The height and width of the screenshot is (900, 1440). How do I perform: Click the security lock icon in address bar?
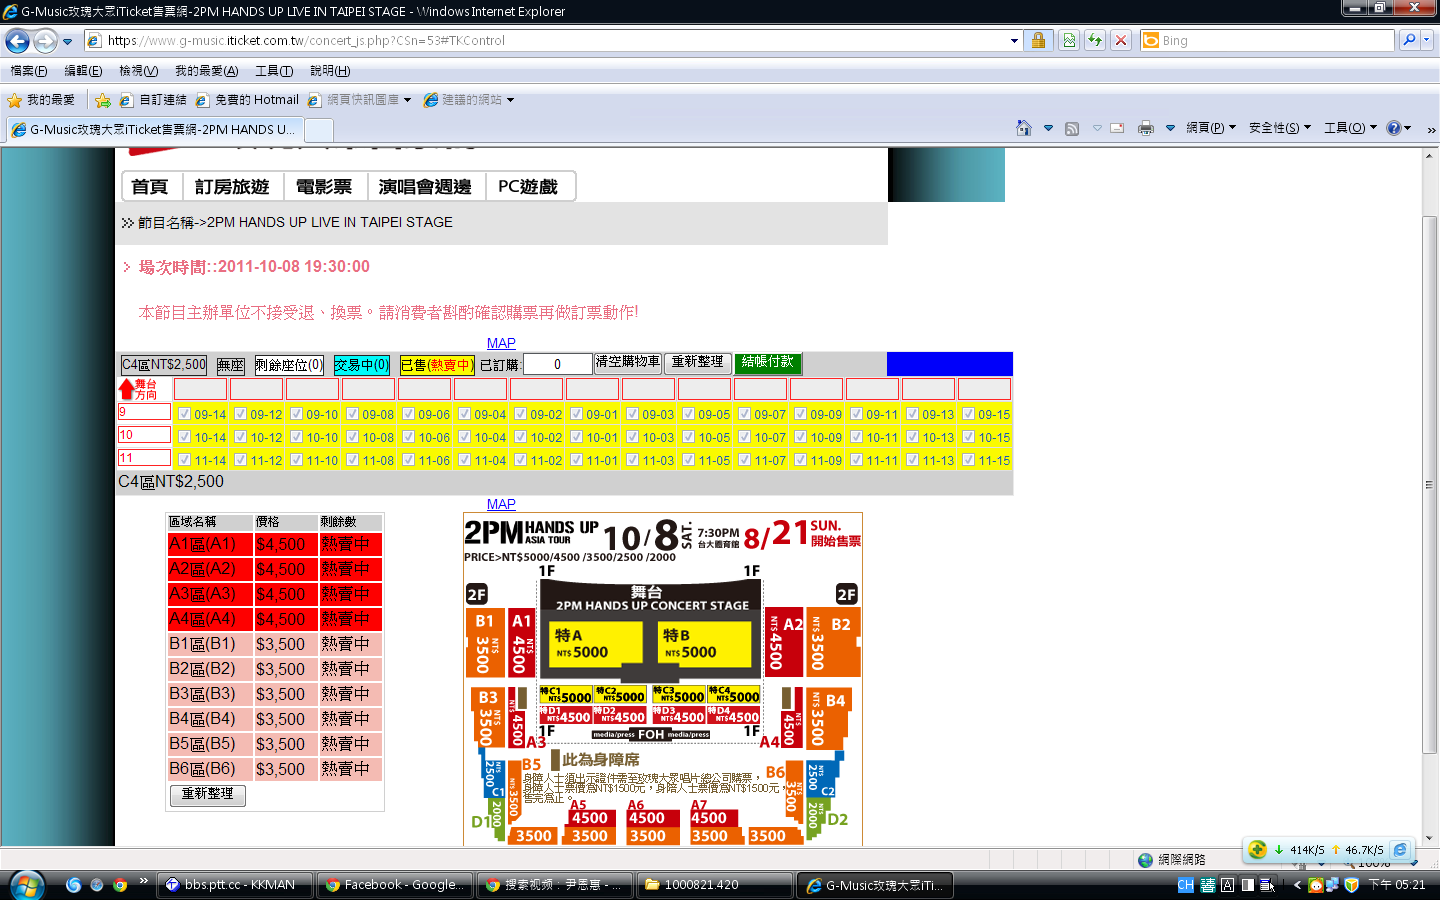point(1038,41)
